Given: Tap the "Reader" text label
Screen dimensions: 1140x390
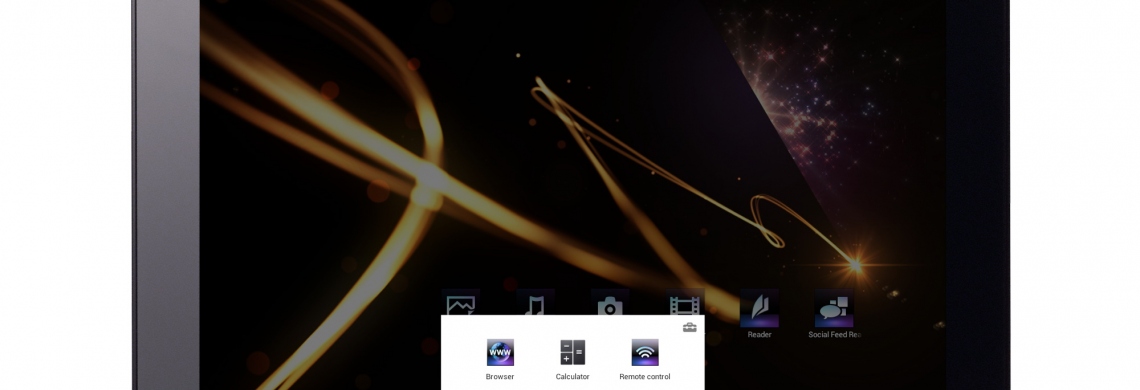Looking at the screenshot, I should (759, 335).
